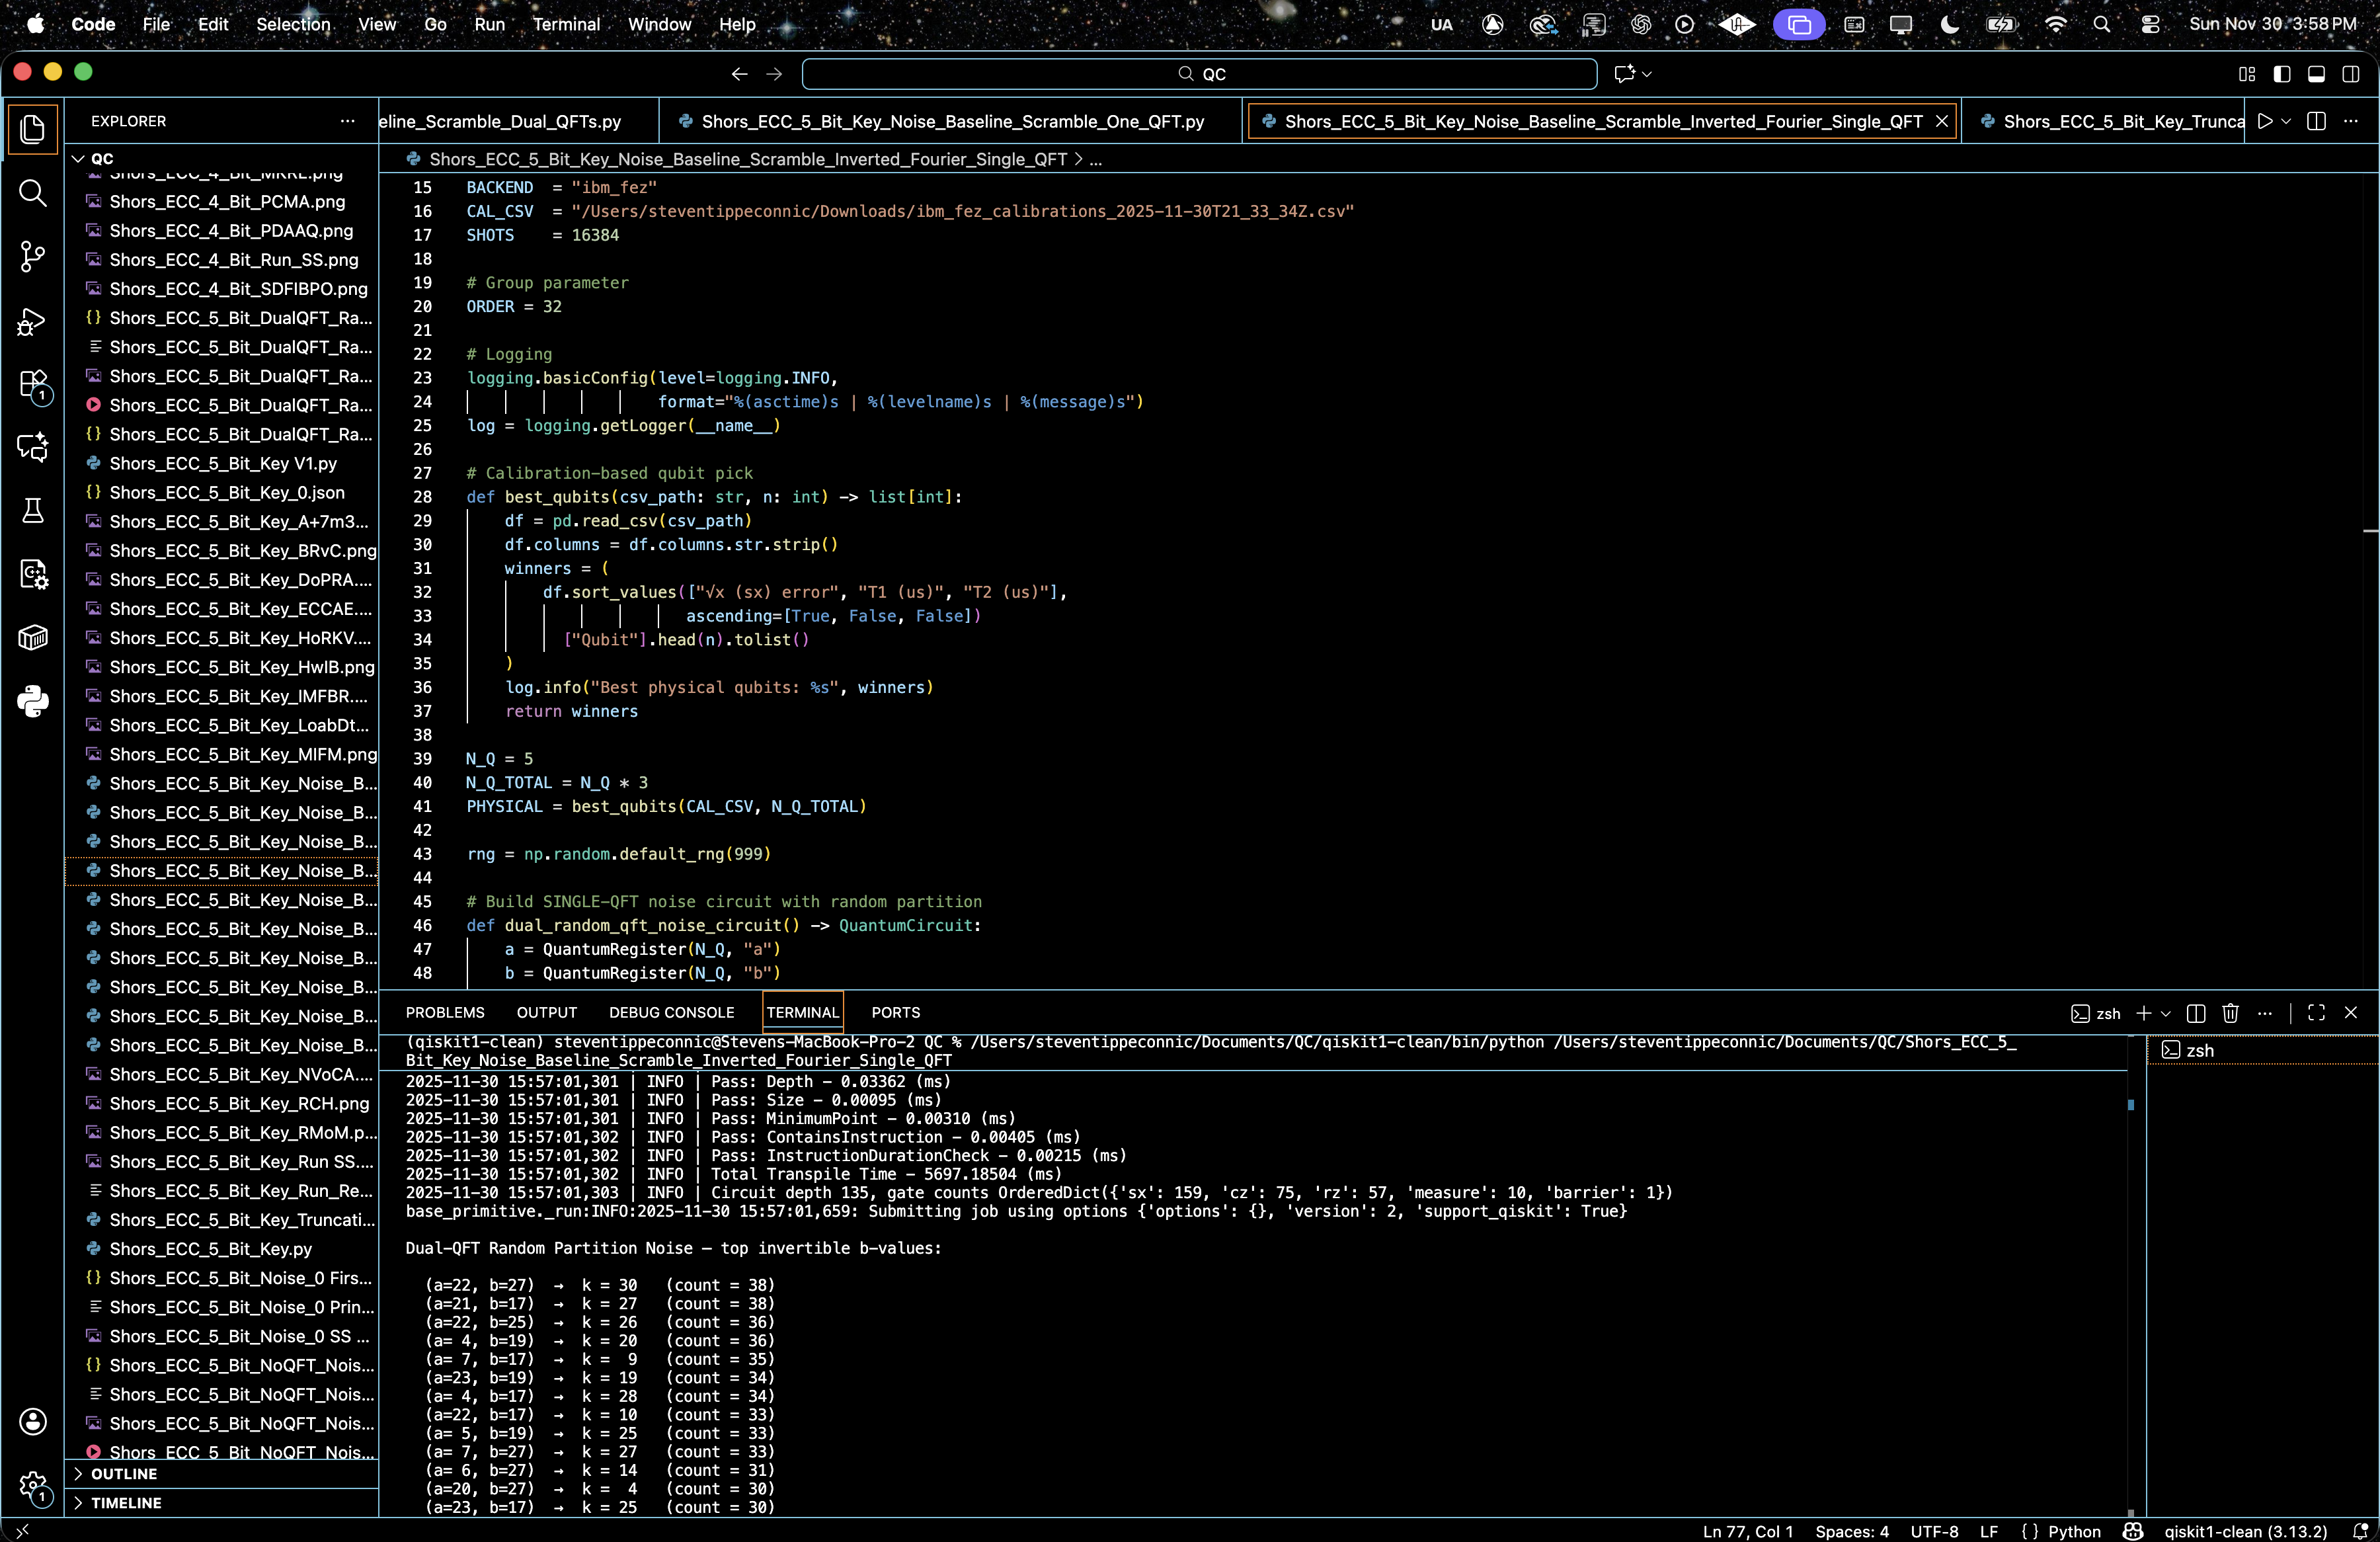Open Shors_ECC_5_Bit_Key.py in explorer
The width and height of the screenshot is (2380, 1542).
click(x=211, y=1249)
